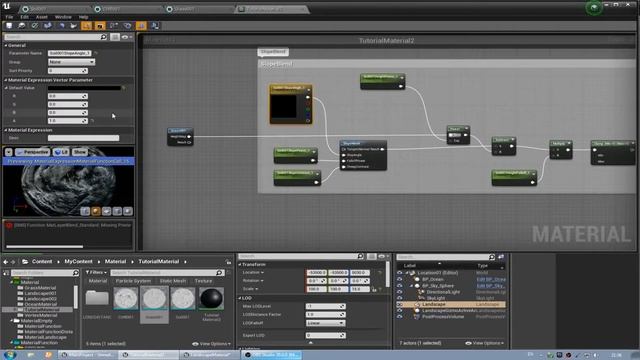Open the Location type dropdown in Transform
The height and width of the screenshot is (360, 640).
click(x=253, y=273)
